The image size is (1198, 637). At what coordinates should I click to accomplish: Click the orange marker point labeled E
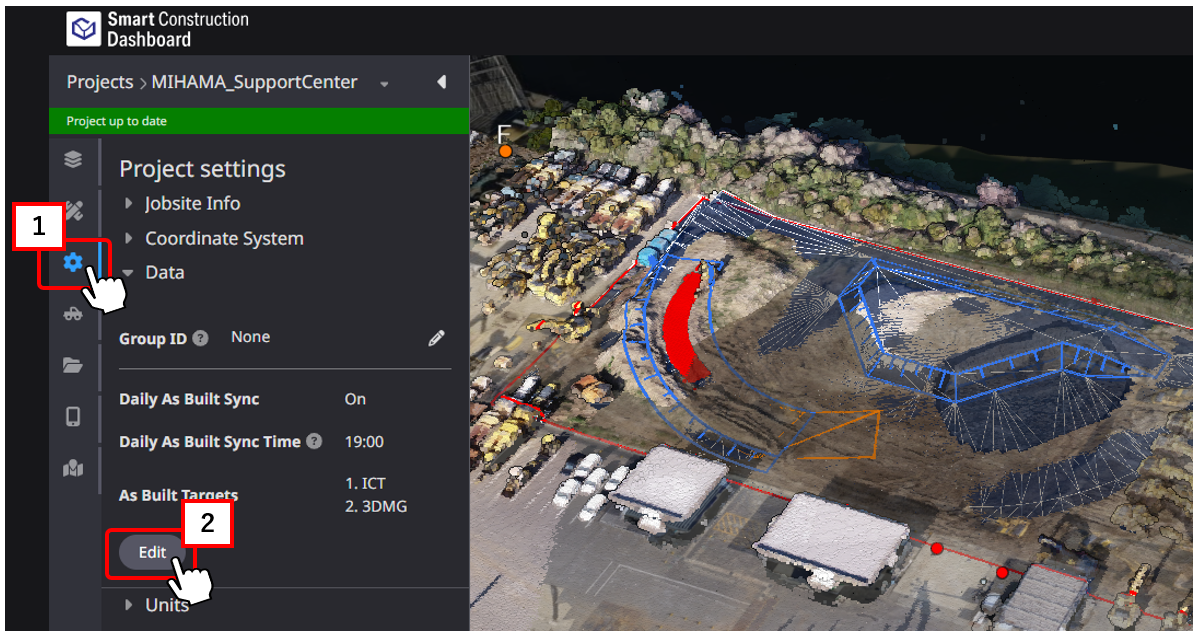coord(506,151)
